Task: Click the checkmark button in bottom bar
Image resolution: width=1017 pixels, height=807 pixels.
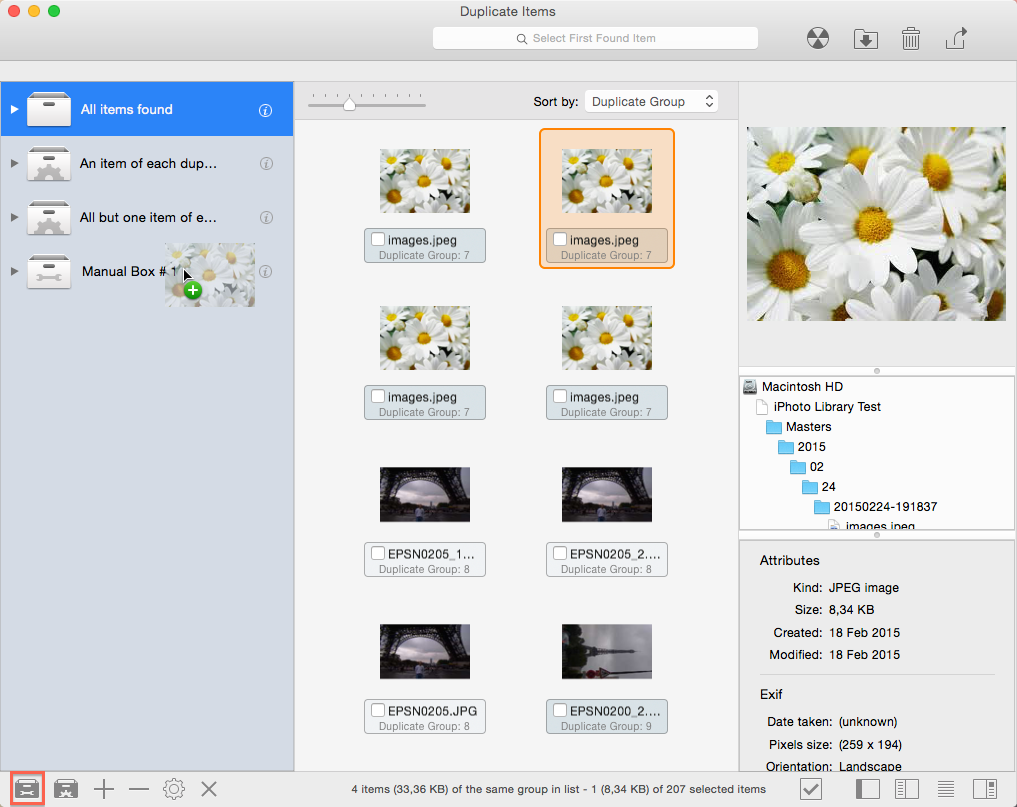Action: [811, 789]
